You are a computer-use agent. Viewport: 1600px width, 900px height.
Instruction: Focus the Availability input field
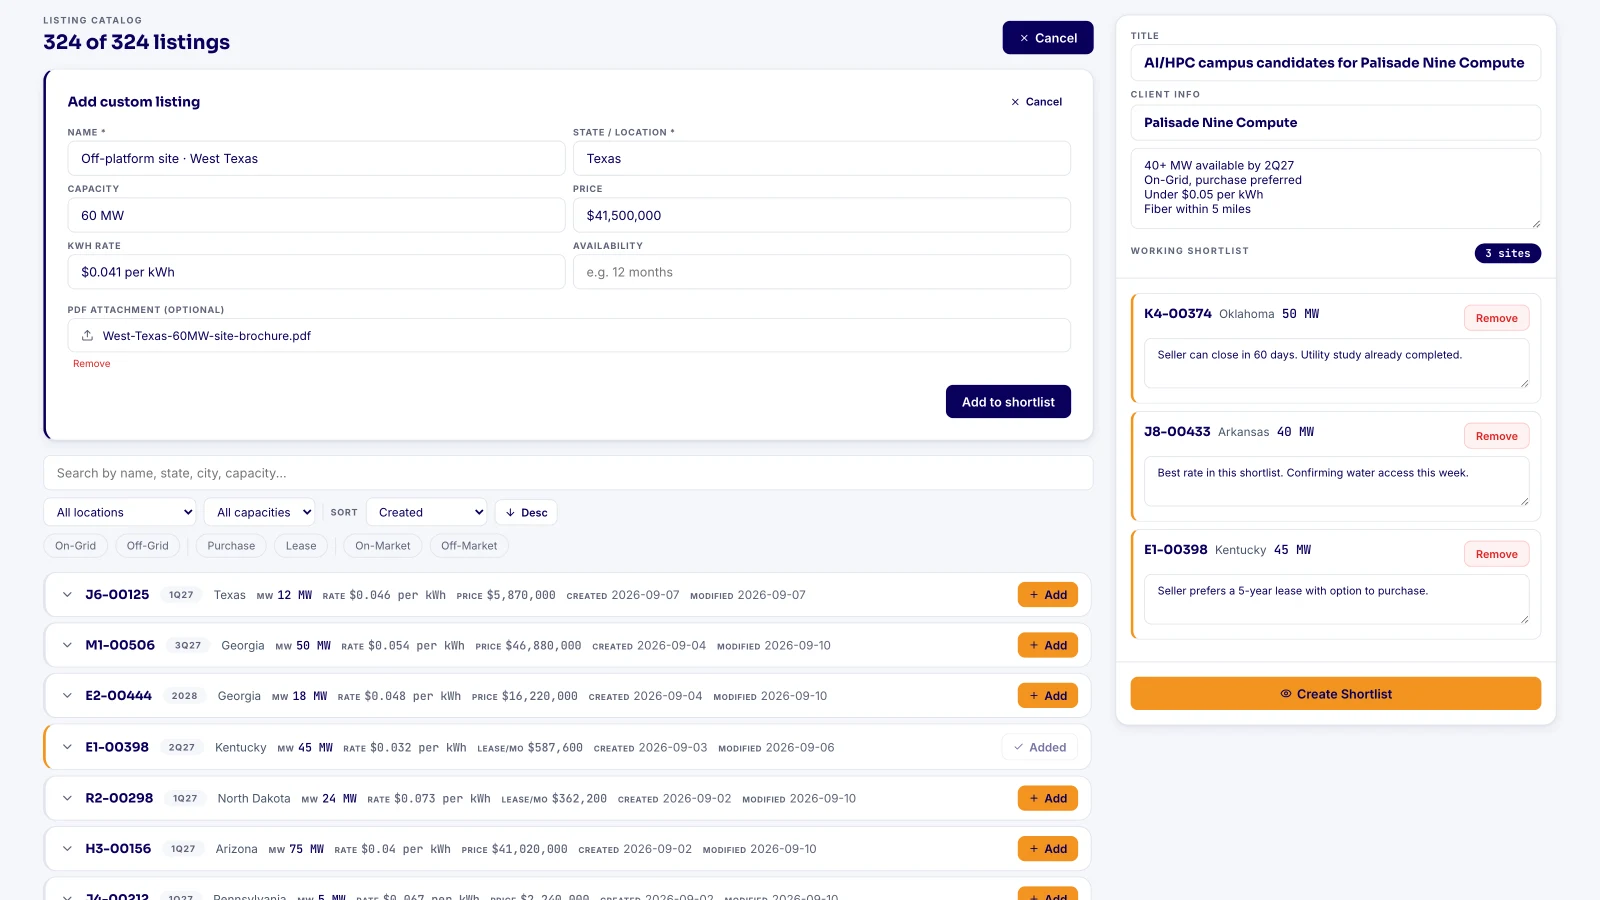pyautogui.click(x=822, y=272)
